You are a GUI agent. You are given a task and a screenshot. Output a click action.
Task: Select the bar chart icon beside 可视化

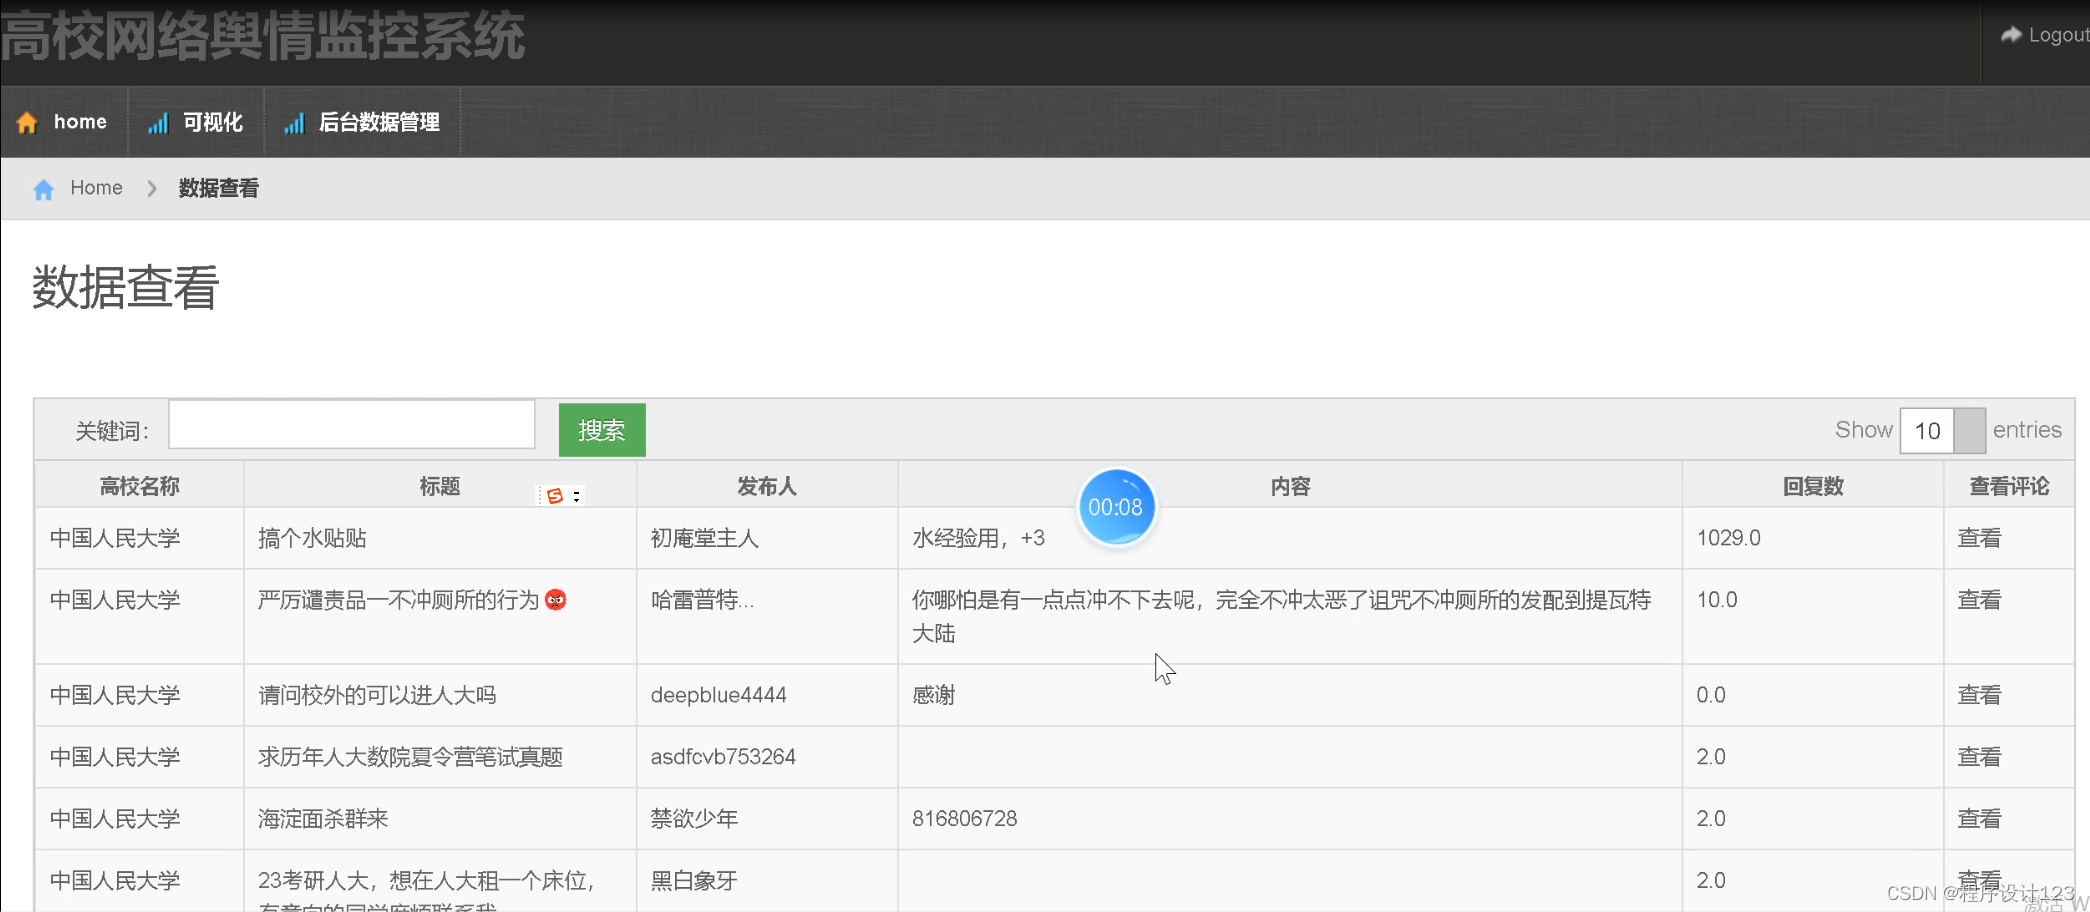coord(158,122)
